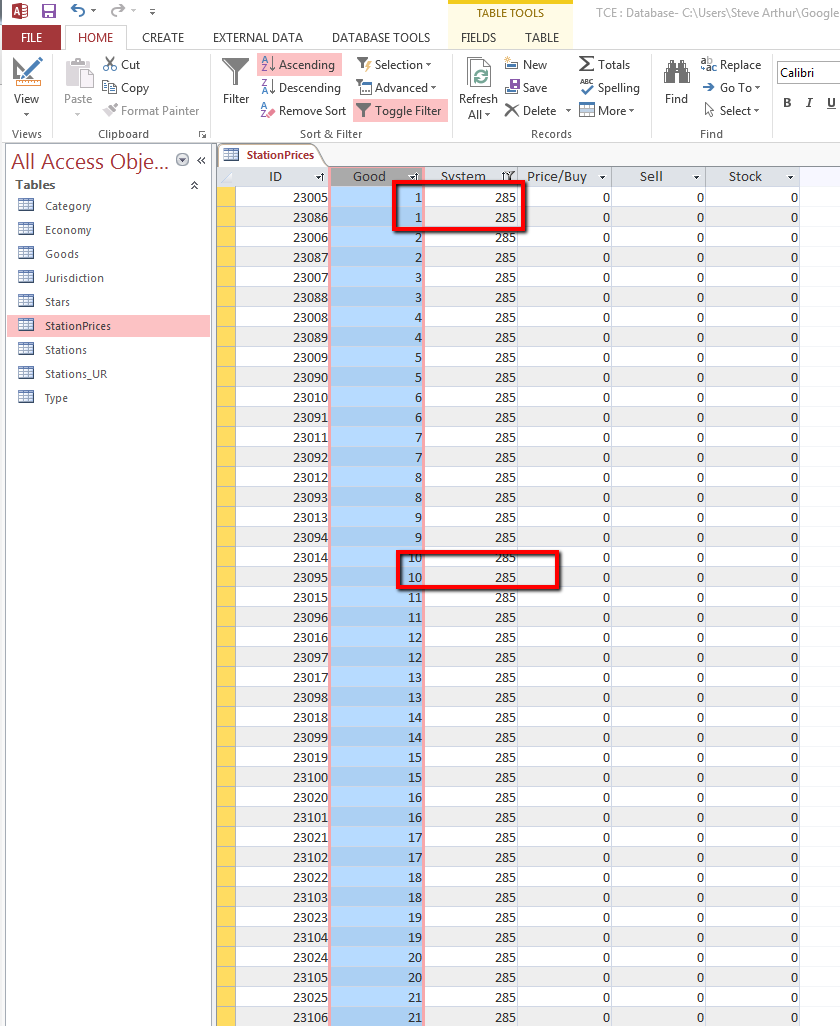Image resolution: width=840 pixels, height=1026 pixels.
Task: Open the Delete dropdown arrow
Action: coord(568,111)
